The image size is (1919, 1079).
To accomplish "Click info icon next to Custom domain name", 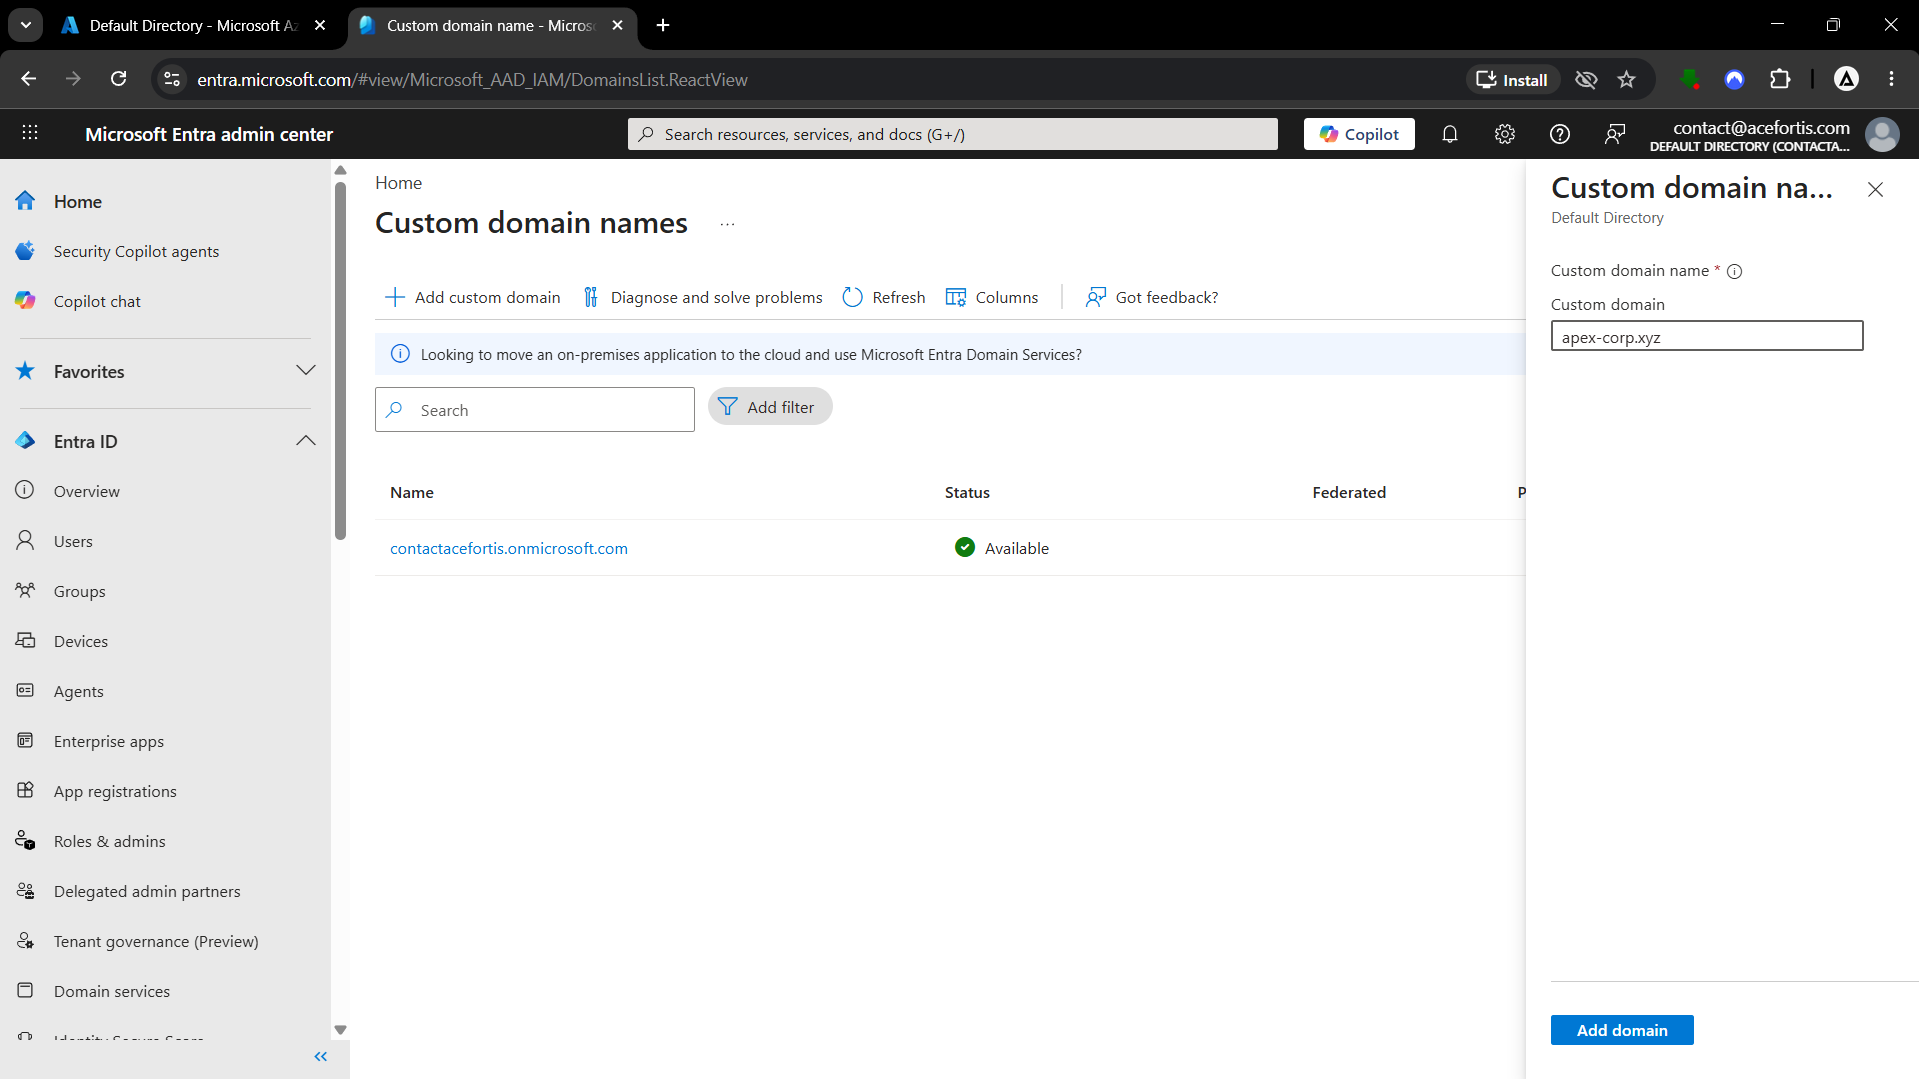I will point(1735,271).
